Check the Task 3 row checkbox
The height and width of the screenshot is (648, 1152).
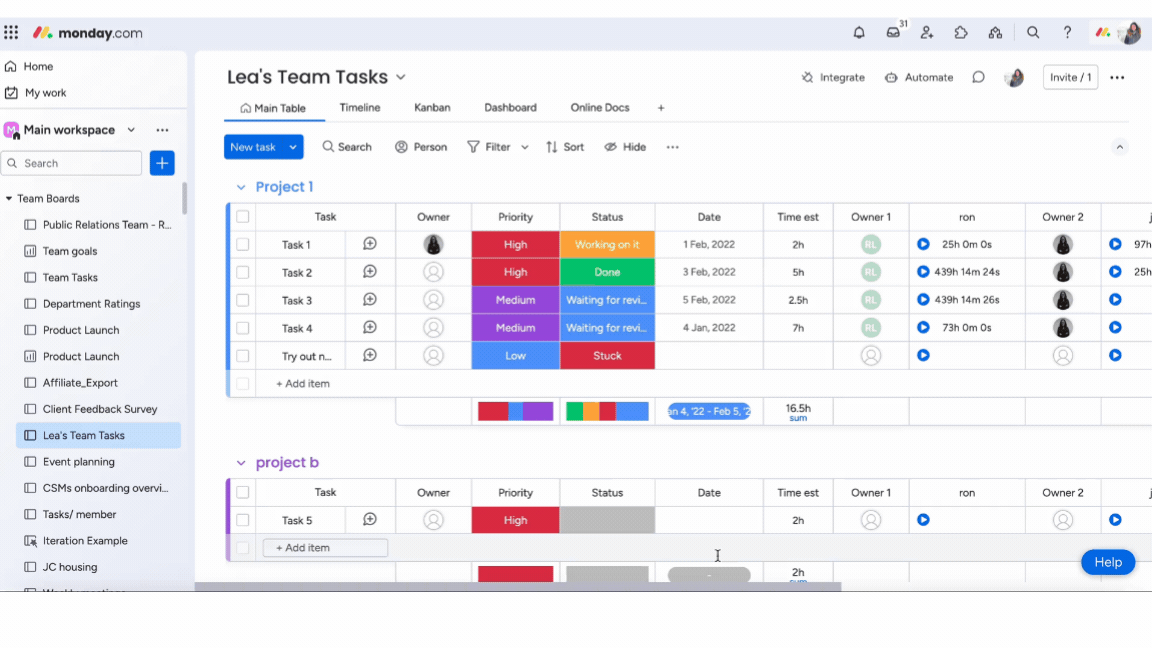(x=242, y=300)
